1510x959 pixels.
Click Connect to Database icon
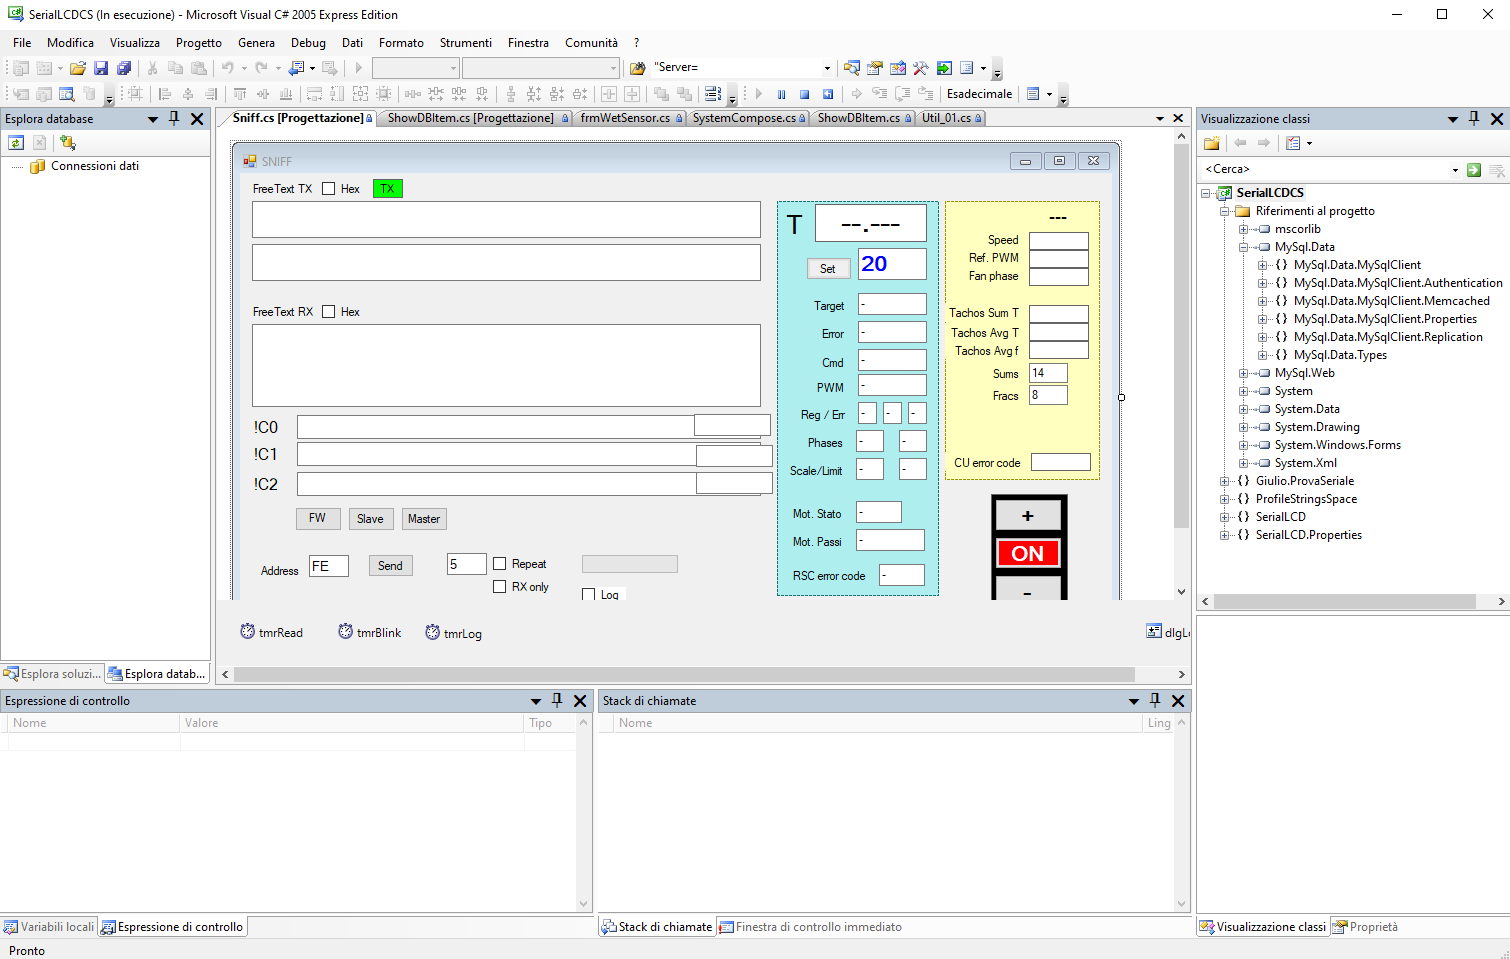68,143
